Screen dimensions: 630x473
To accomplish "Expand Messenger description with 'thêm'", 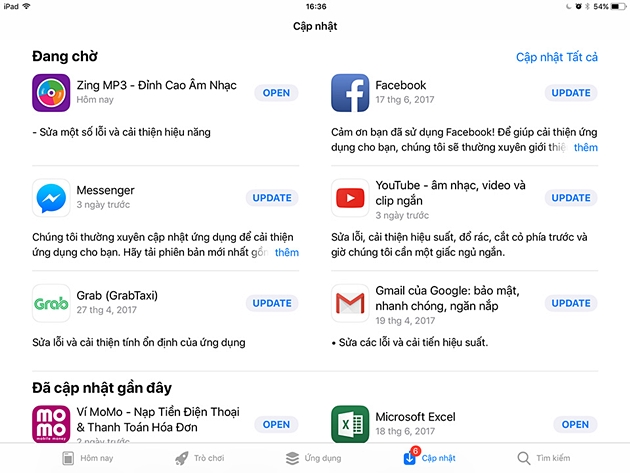I will [286, 252].
